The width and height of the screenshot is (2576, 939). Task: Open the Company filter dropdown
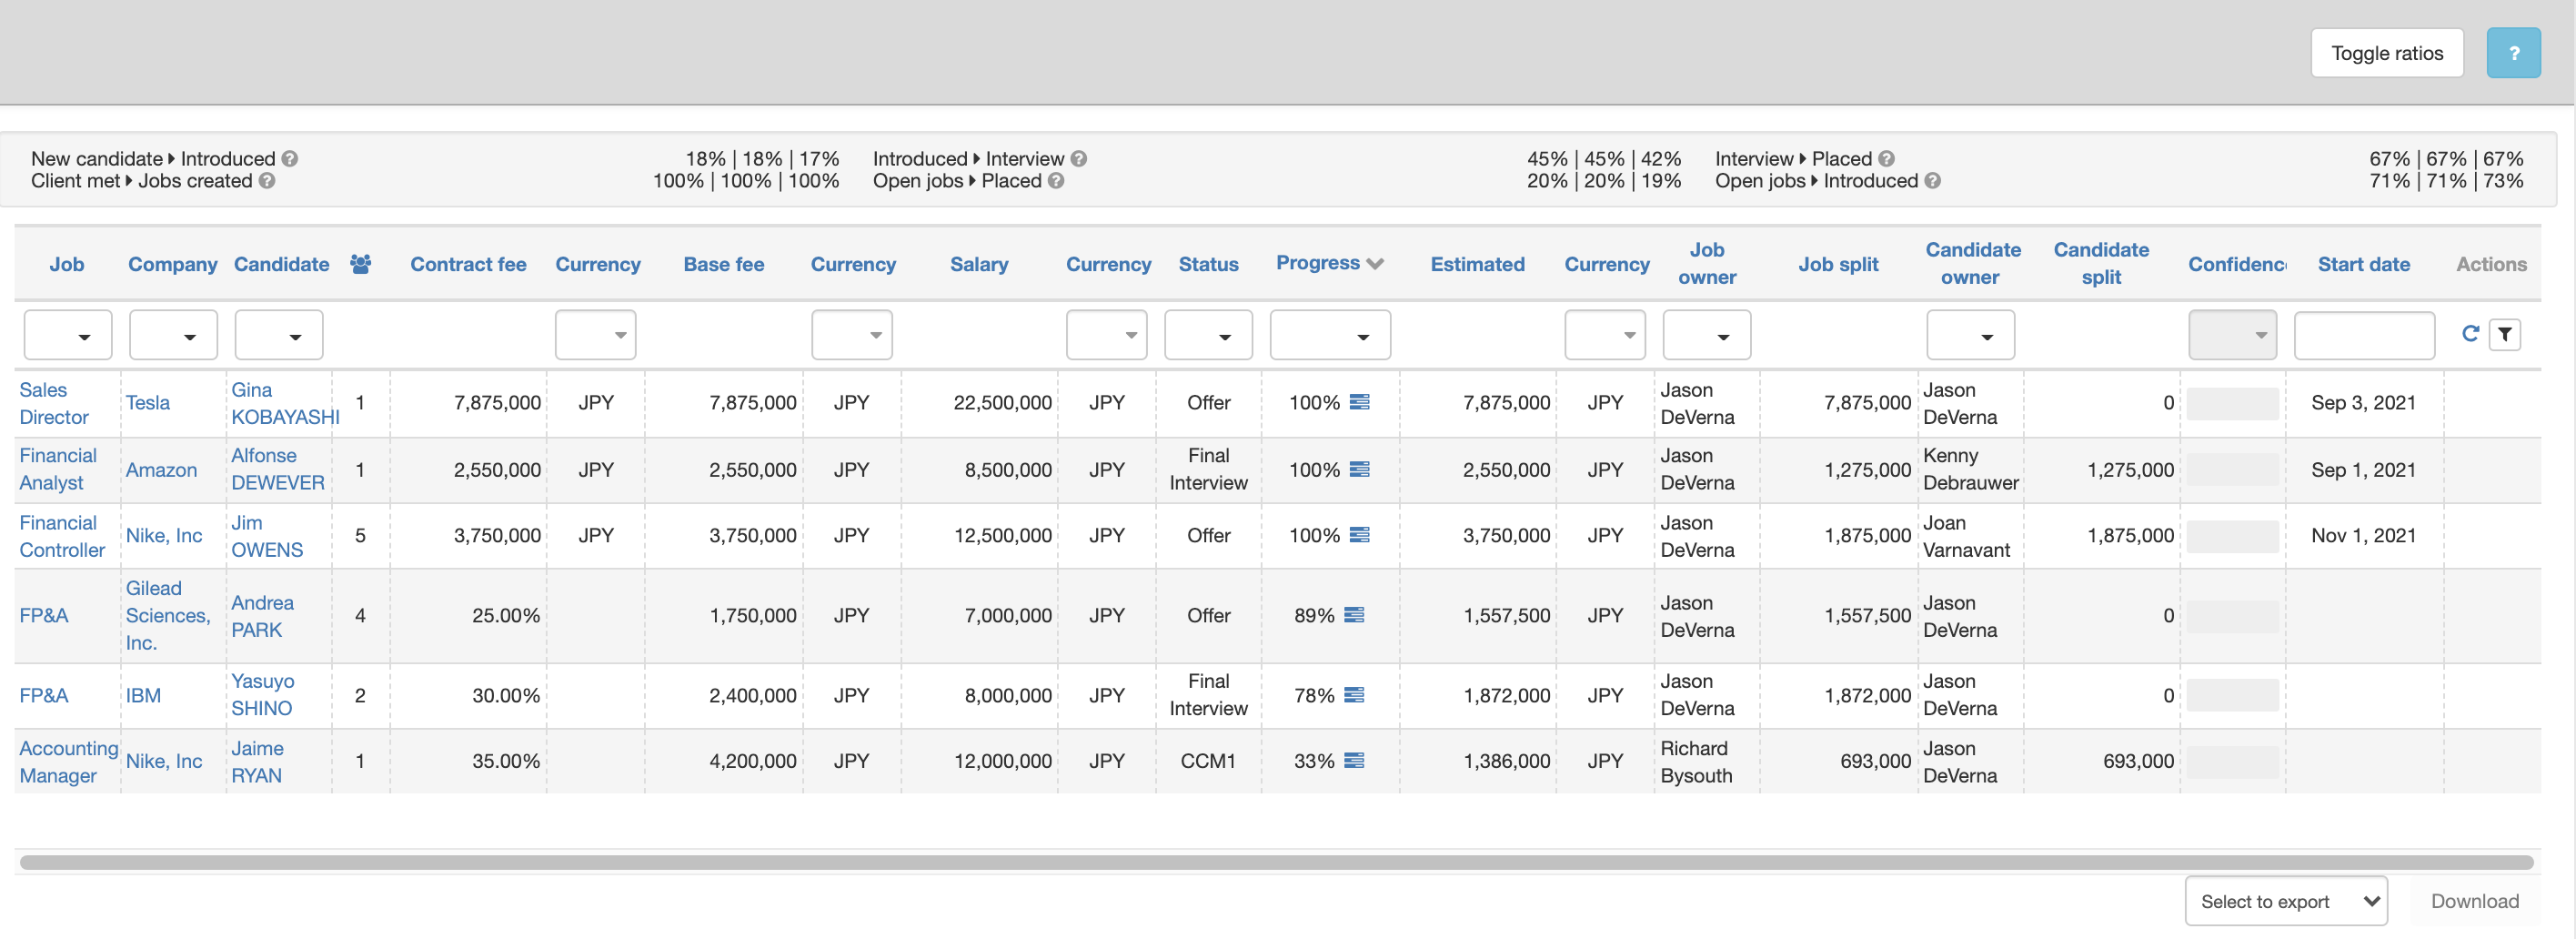(x=174, y=335)
